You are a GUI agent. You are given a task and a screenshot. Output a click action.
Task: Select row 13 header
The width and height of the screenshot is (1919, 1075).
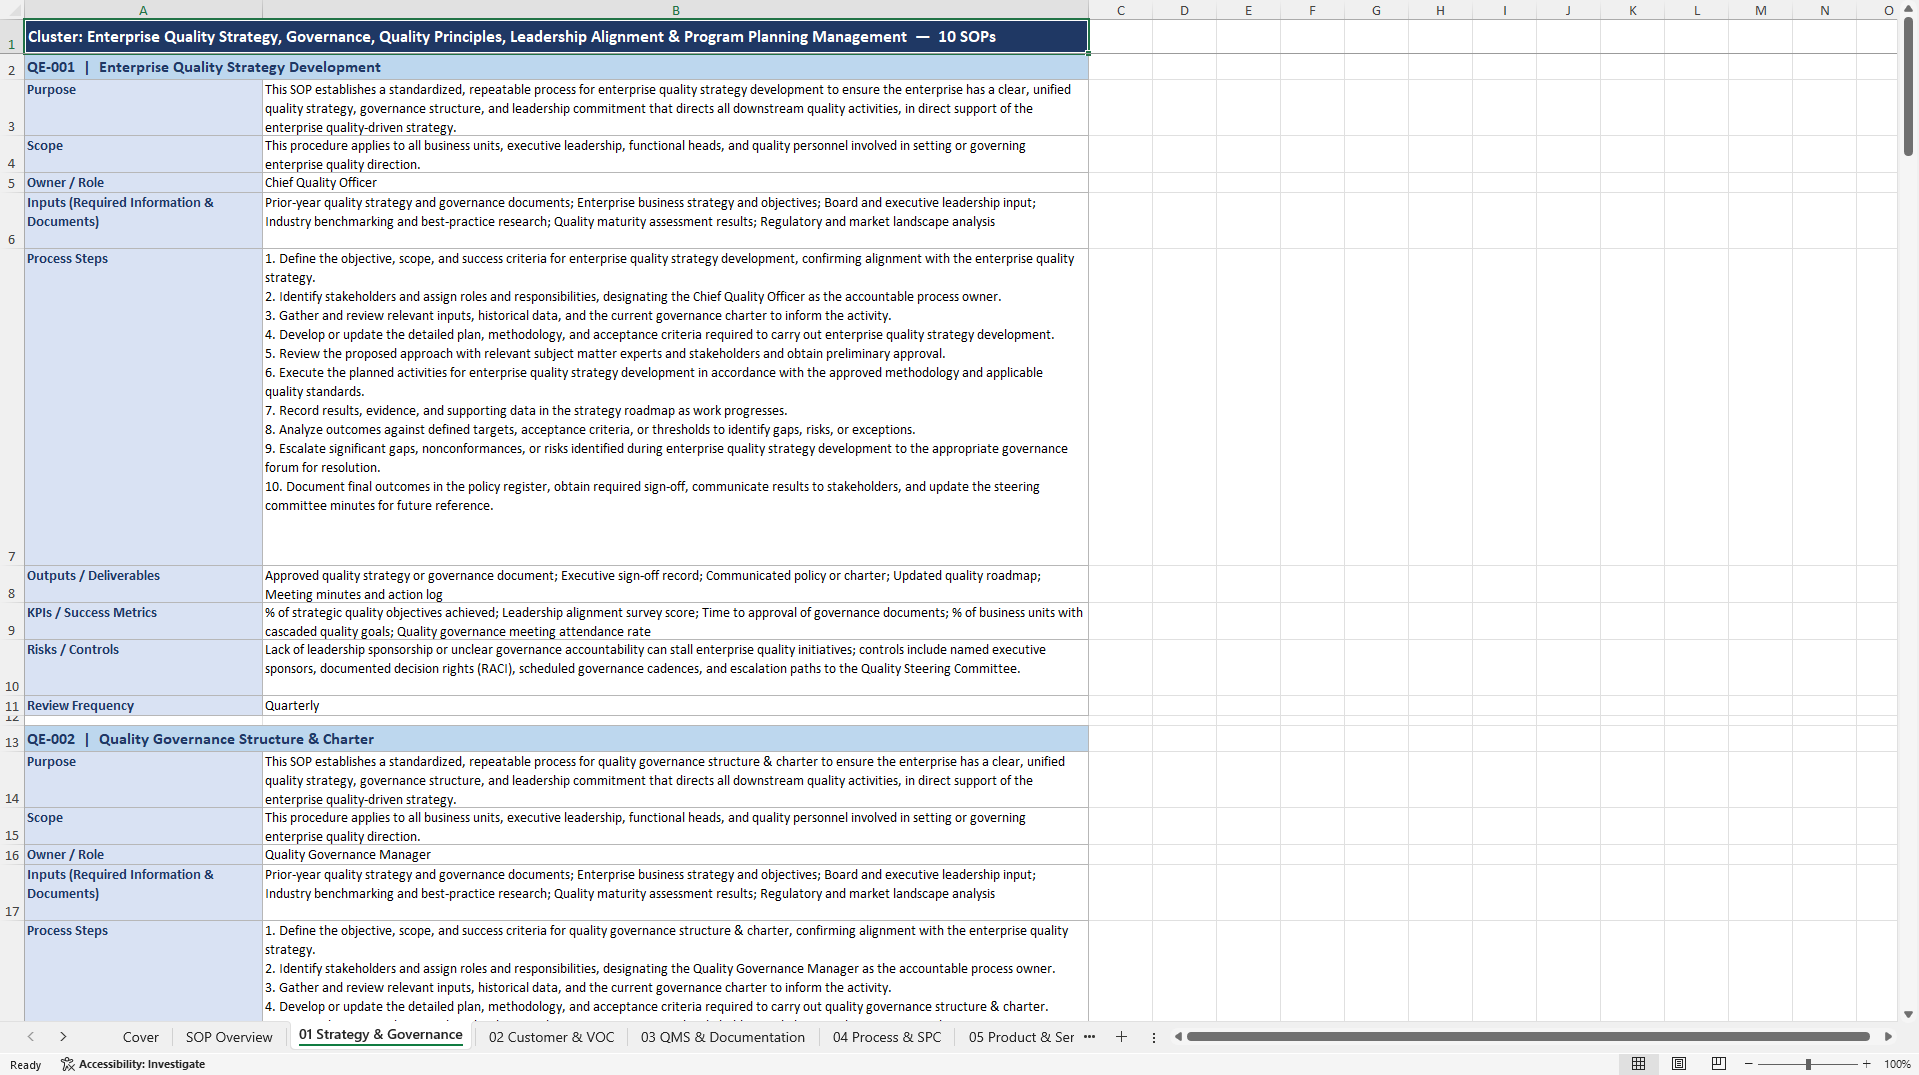[x=12, y=739]
